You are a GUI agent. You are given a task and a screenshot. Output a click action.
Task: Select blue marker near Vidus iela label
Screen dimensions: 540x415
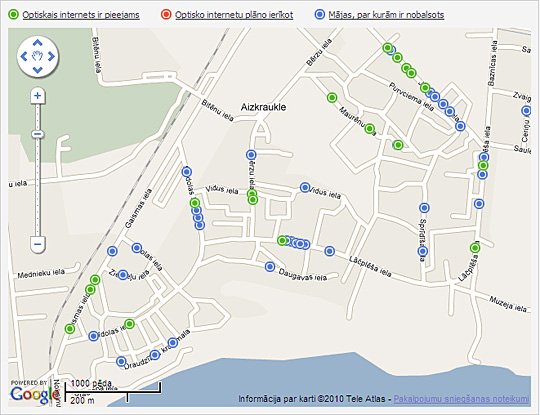tap(305, 187)
